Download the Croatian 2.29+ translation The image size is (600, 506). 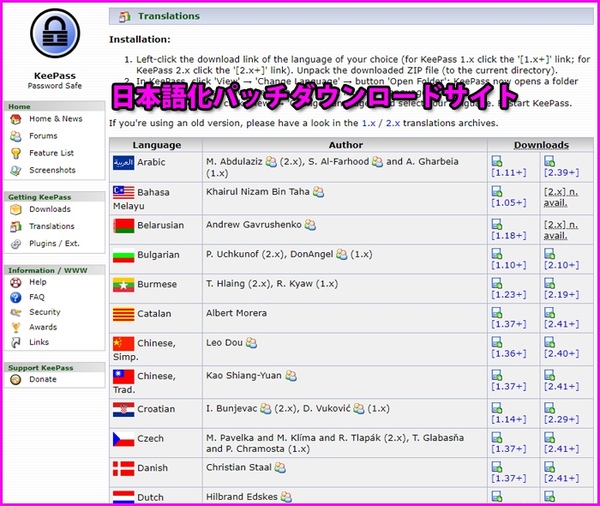point(561,419)
